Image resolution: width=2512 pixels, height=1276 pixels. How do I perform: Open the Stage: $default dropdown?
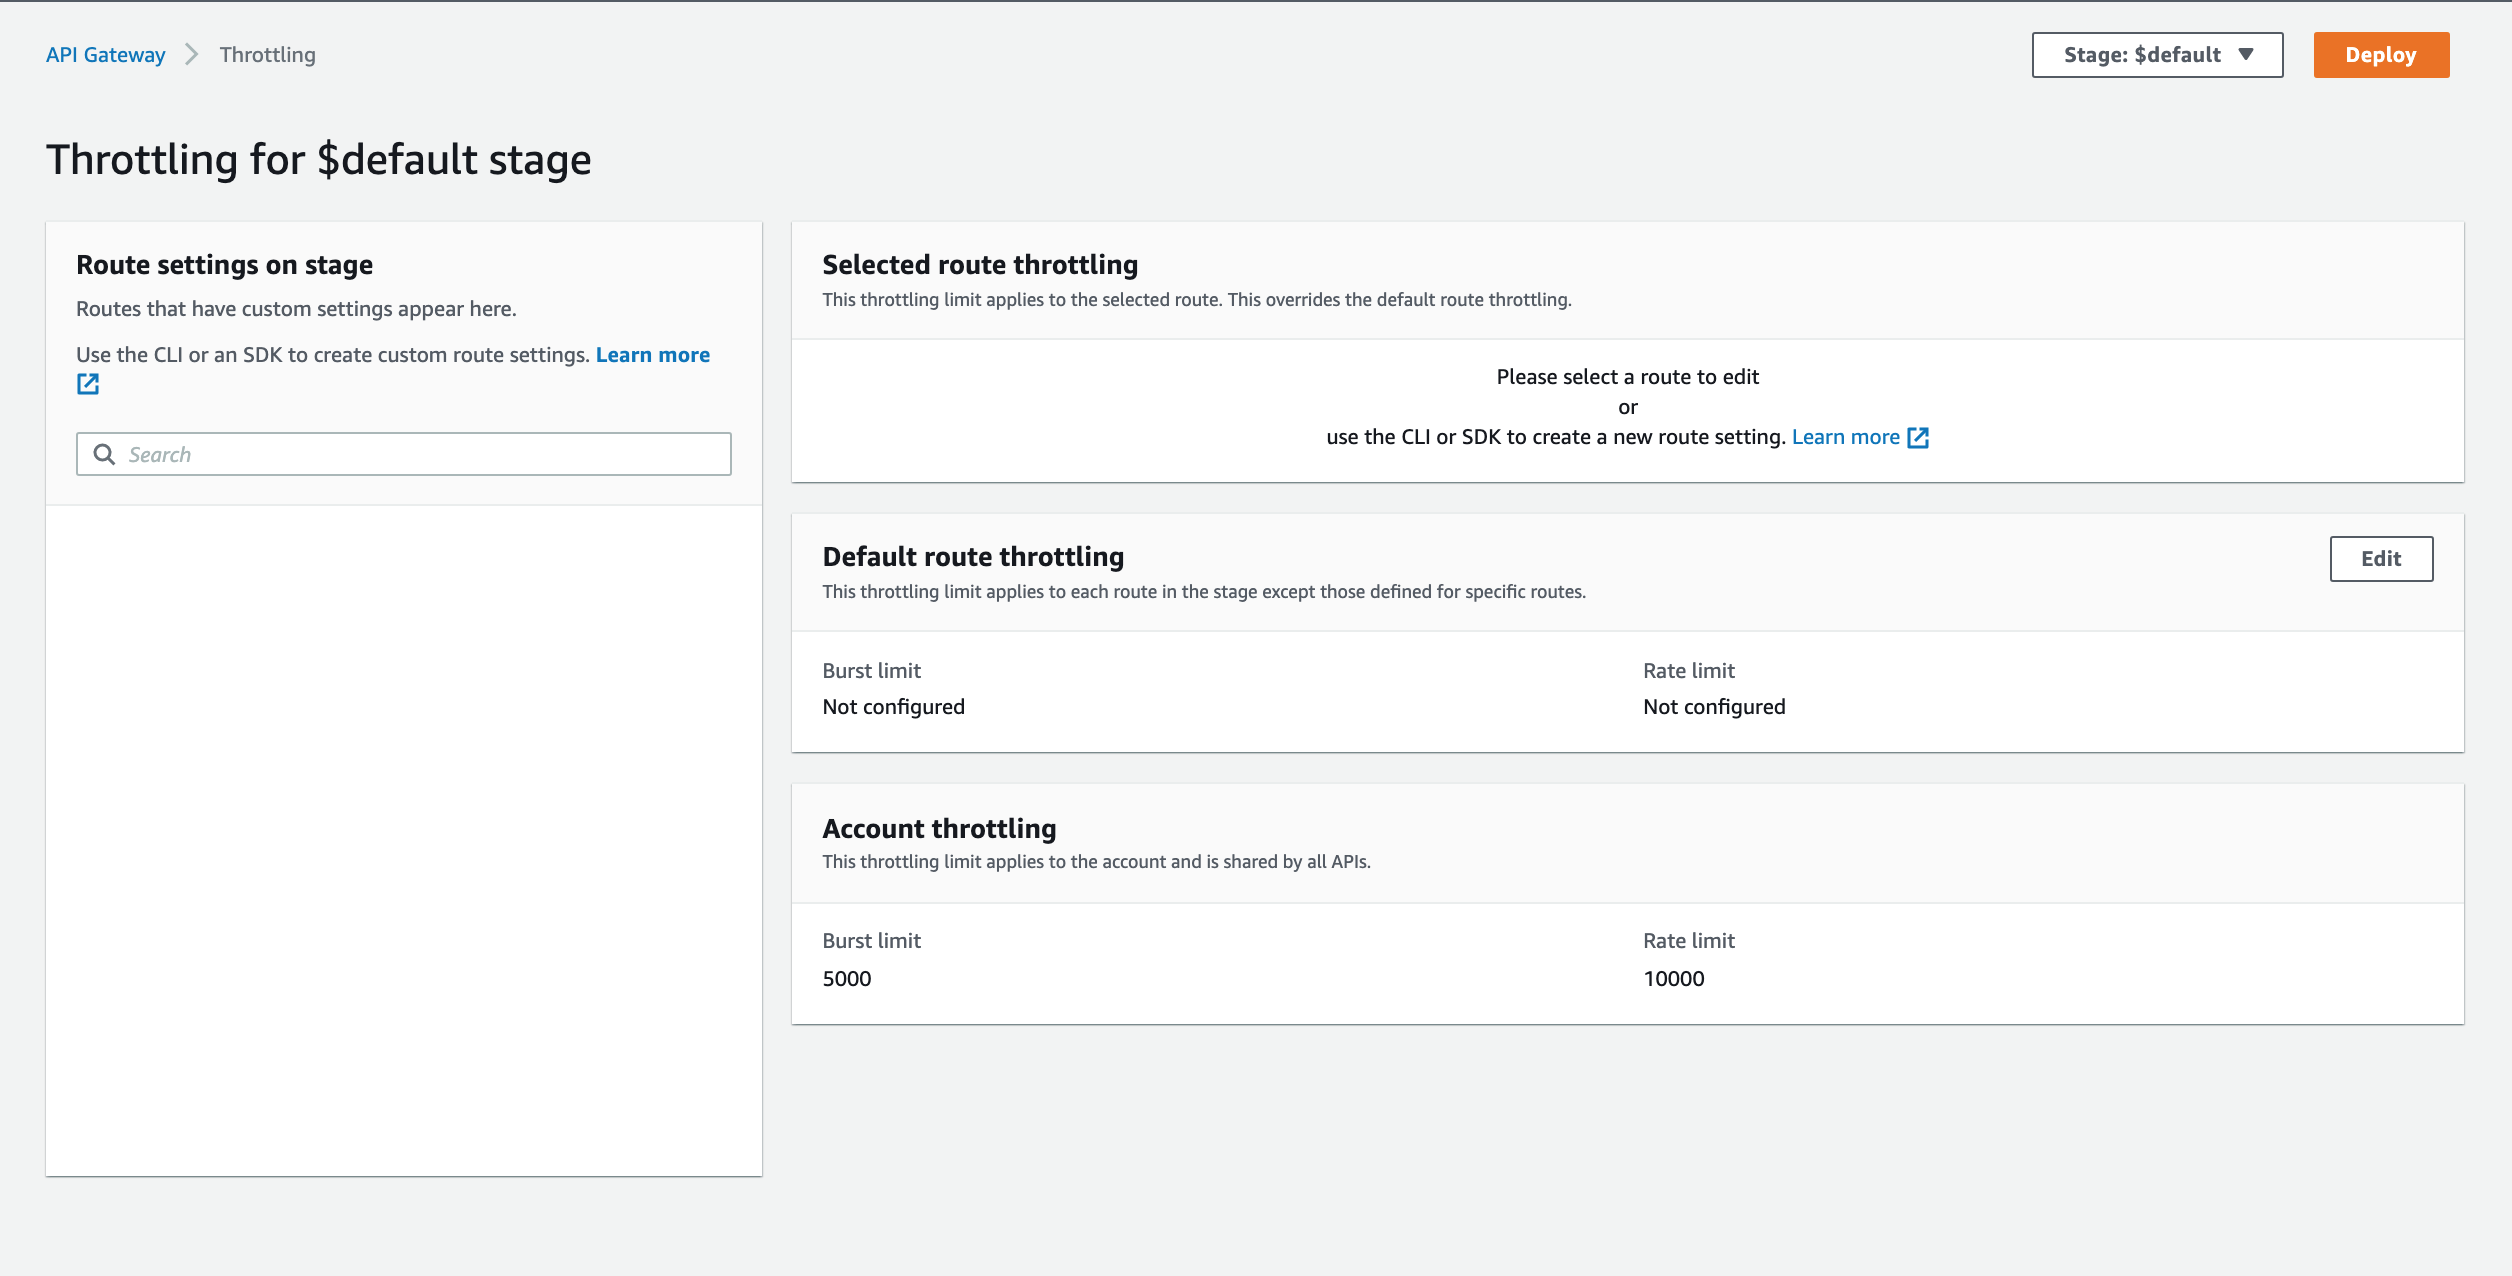[x=2156, y=55]
